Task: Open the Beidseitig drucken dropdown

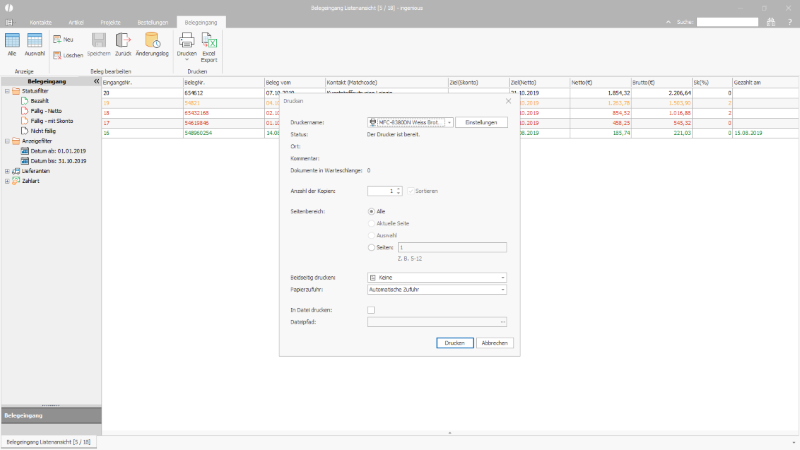Action: [503, 278]
